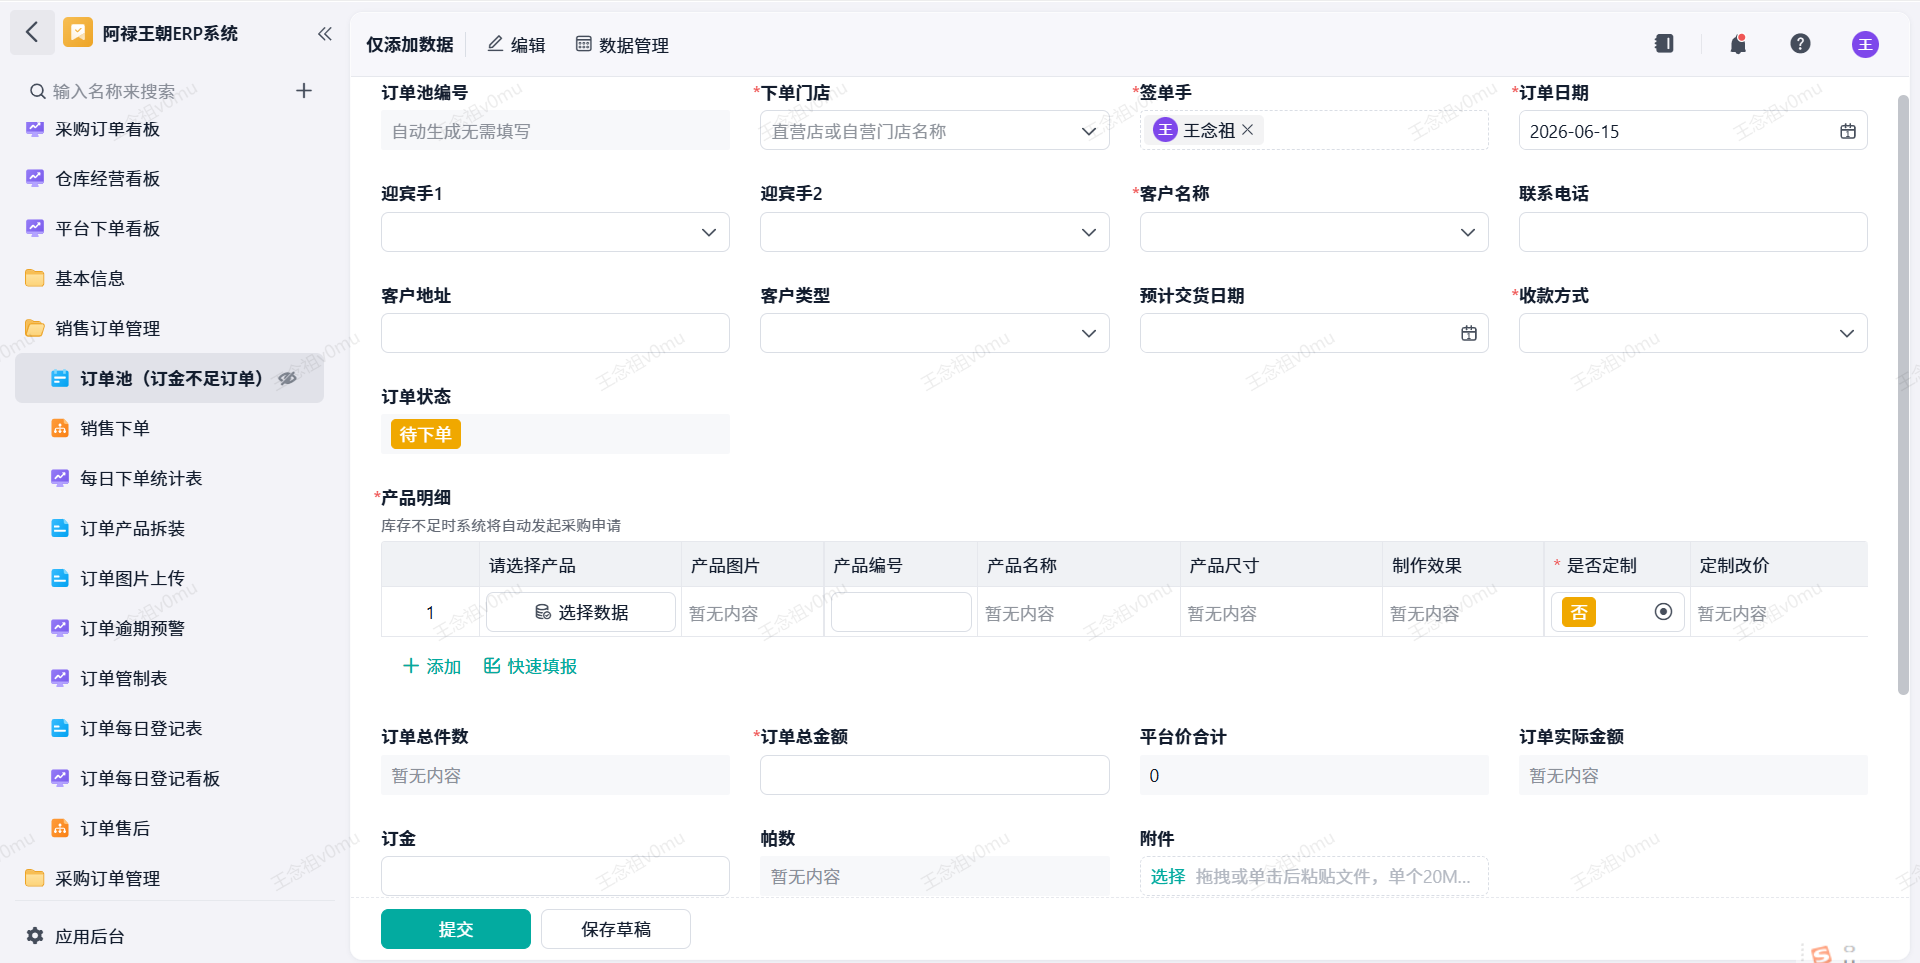Click the 订单日期 field showing 2026-06-15
1920x963 pixels.
(x=1693, y=131)
